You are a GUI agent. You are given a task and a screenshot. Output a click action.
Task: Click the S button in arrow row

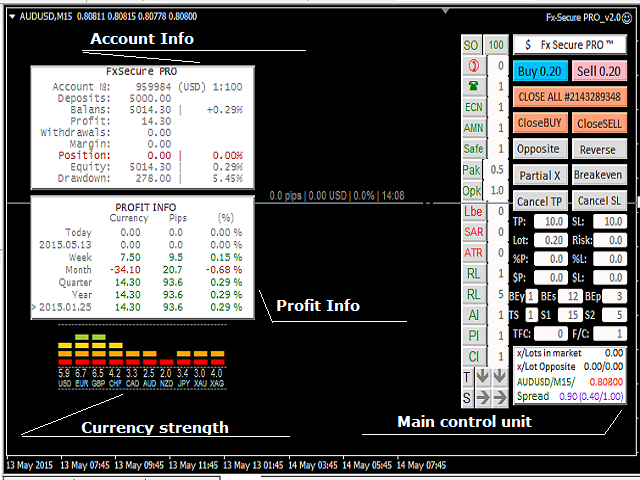point(467,398)
